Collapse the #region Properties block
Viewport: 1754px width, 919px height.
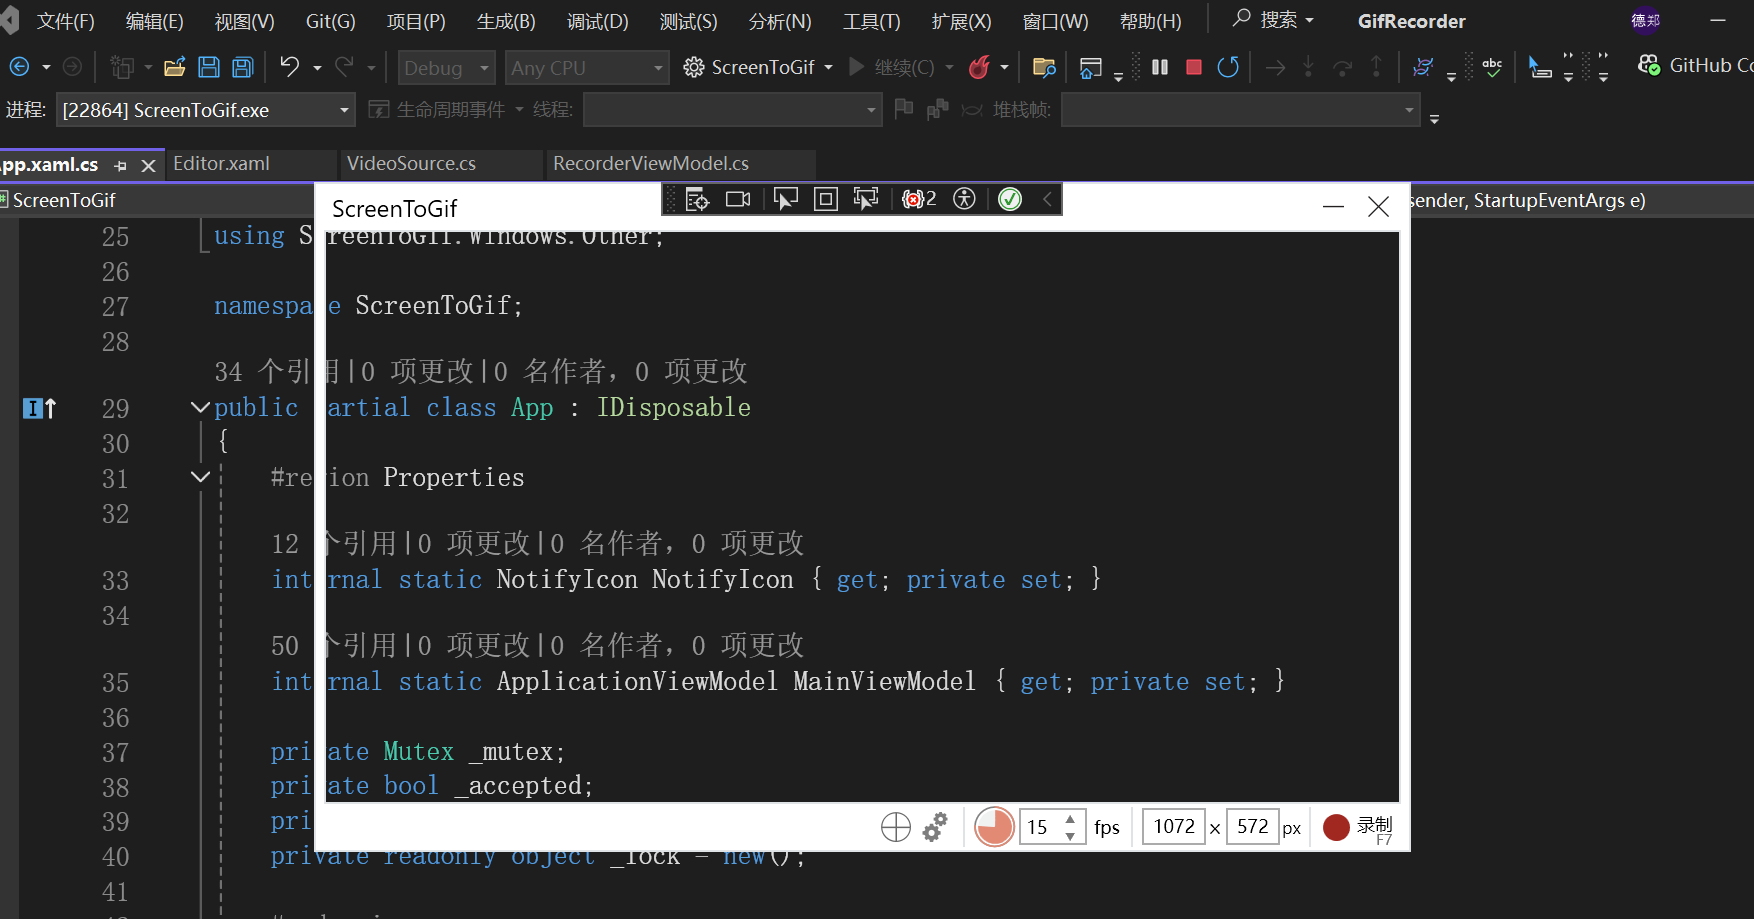pos(200,477)
